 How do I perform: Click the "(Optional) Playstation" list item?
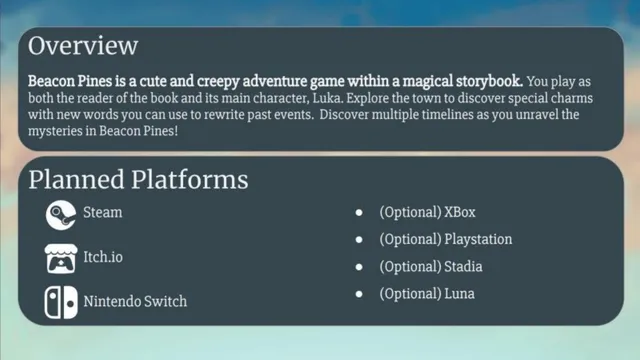[x=446, y=239]
